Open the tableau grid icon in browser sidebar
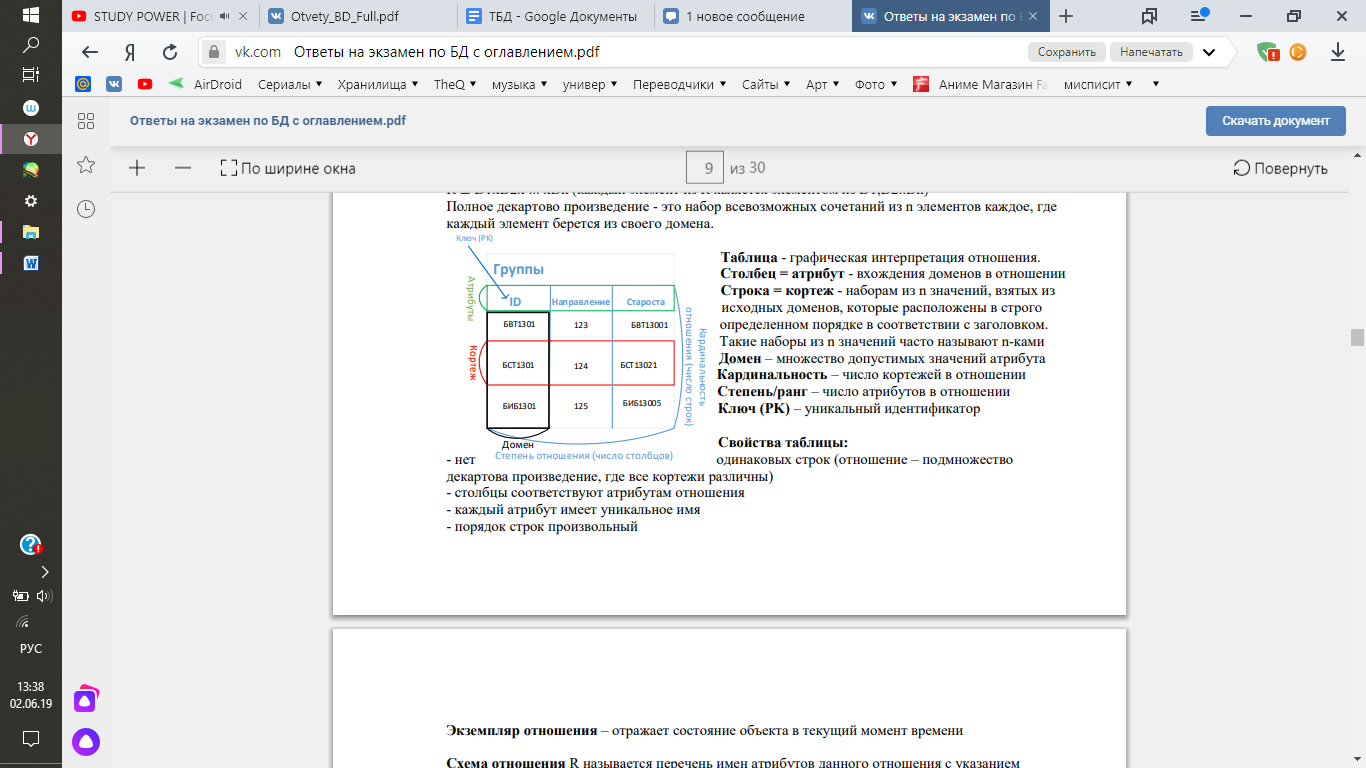1366x768 pixels. click(86, 121)
